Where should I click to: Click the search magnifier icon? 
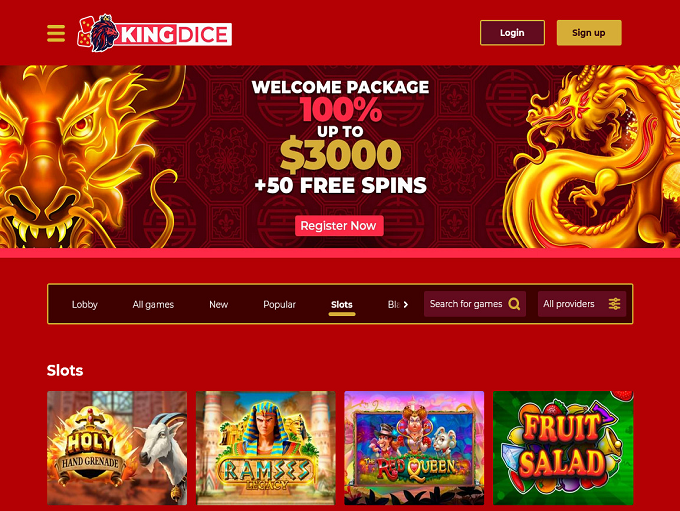(x=514, y=304)
